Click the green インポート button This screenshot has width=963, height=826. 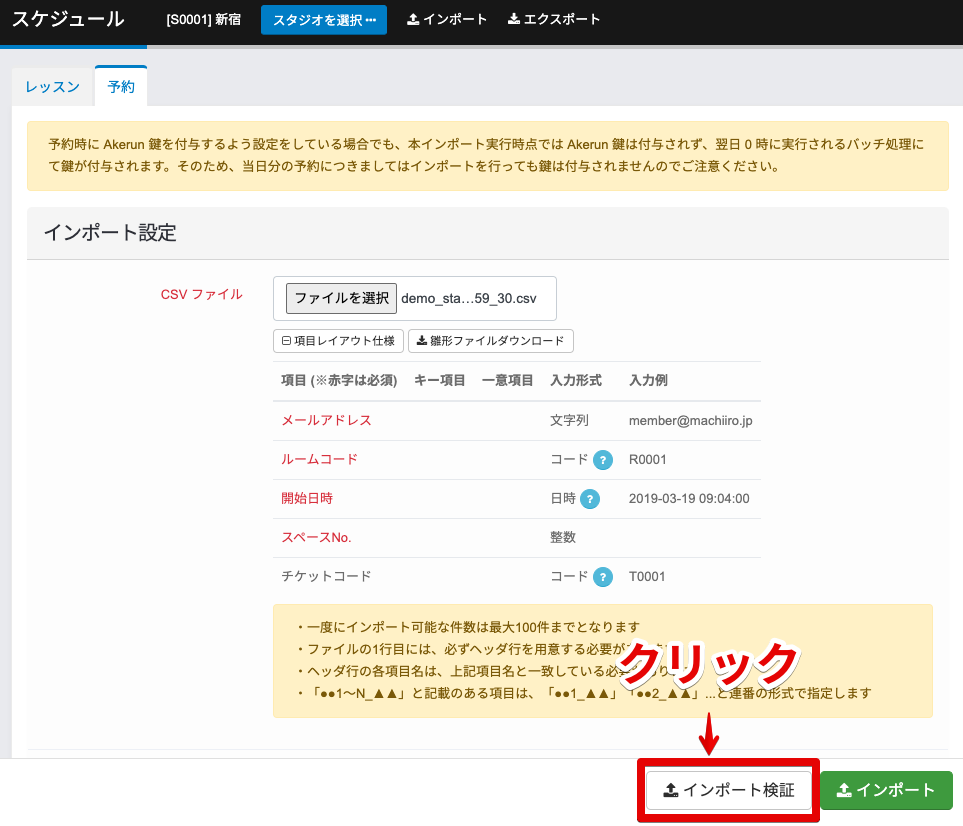click(x=886, y=790)
